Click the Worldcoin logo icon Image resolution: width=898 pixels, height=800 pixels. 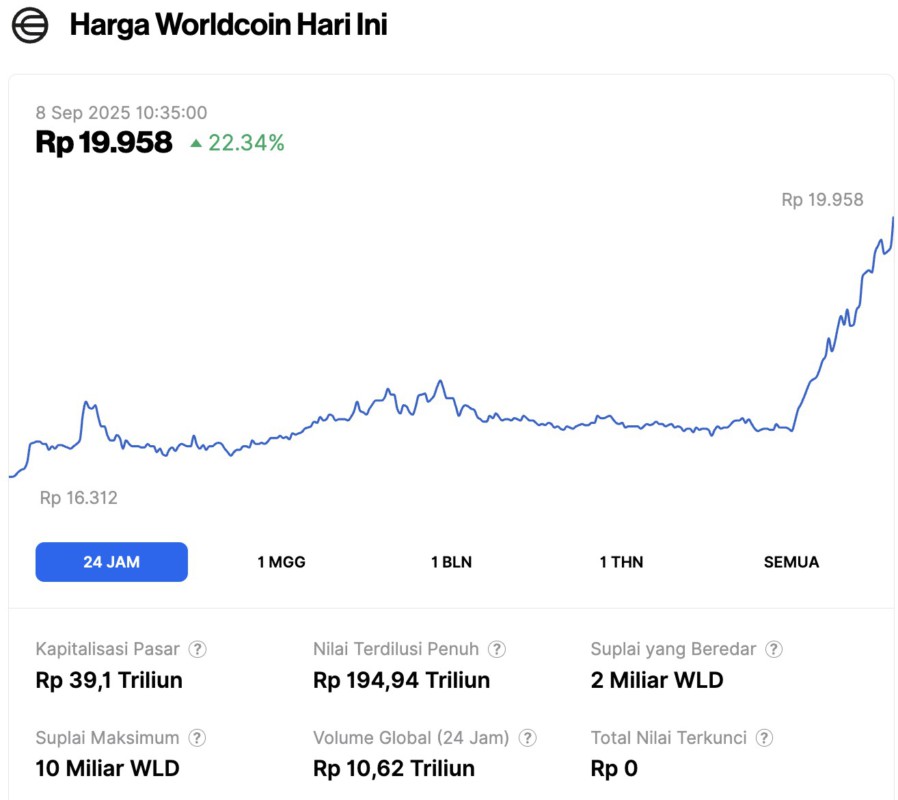coord(30,26)
